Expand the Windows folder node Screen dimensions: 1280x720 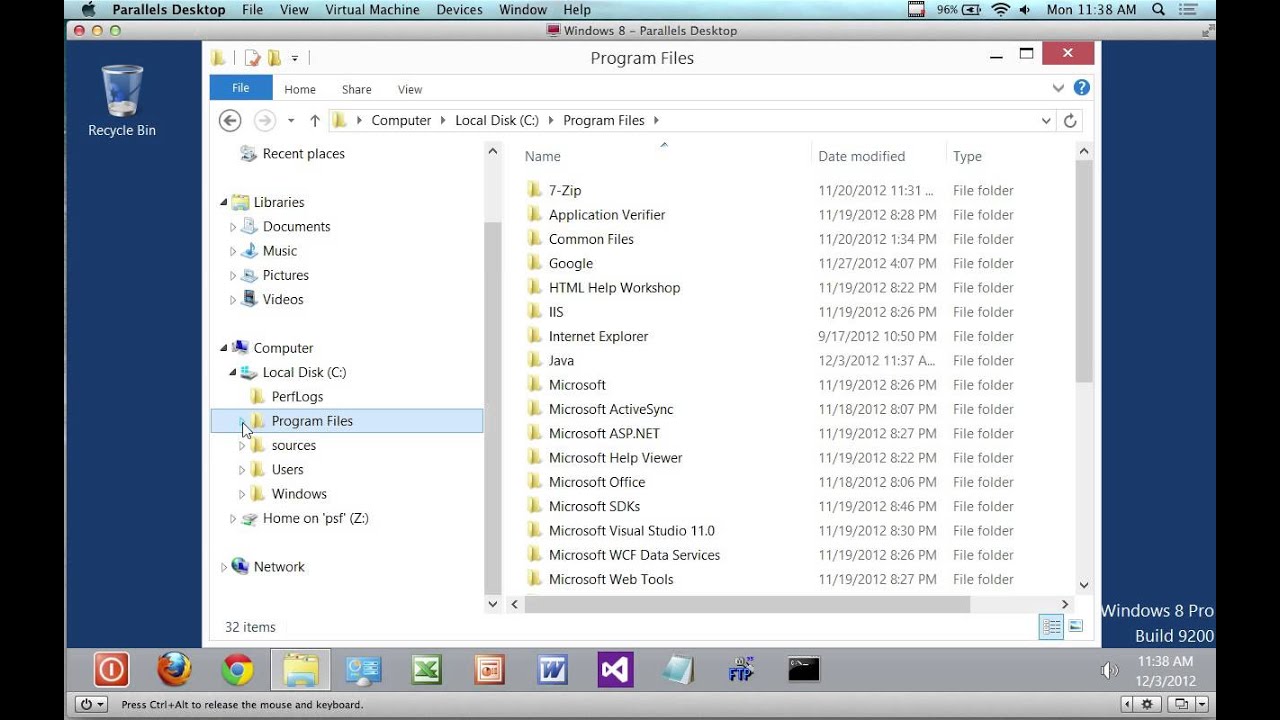click(x=242, y=494)
